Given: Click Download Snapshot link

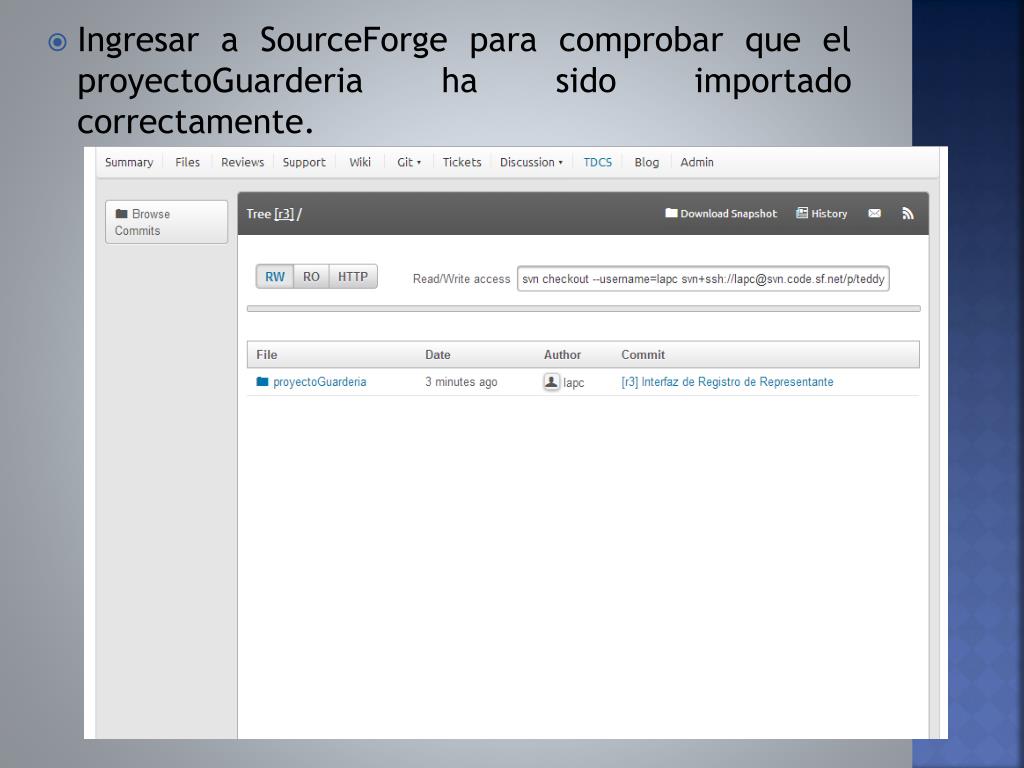Looking at the screenshot, I should point(721,214).
